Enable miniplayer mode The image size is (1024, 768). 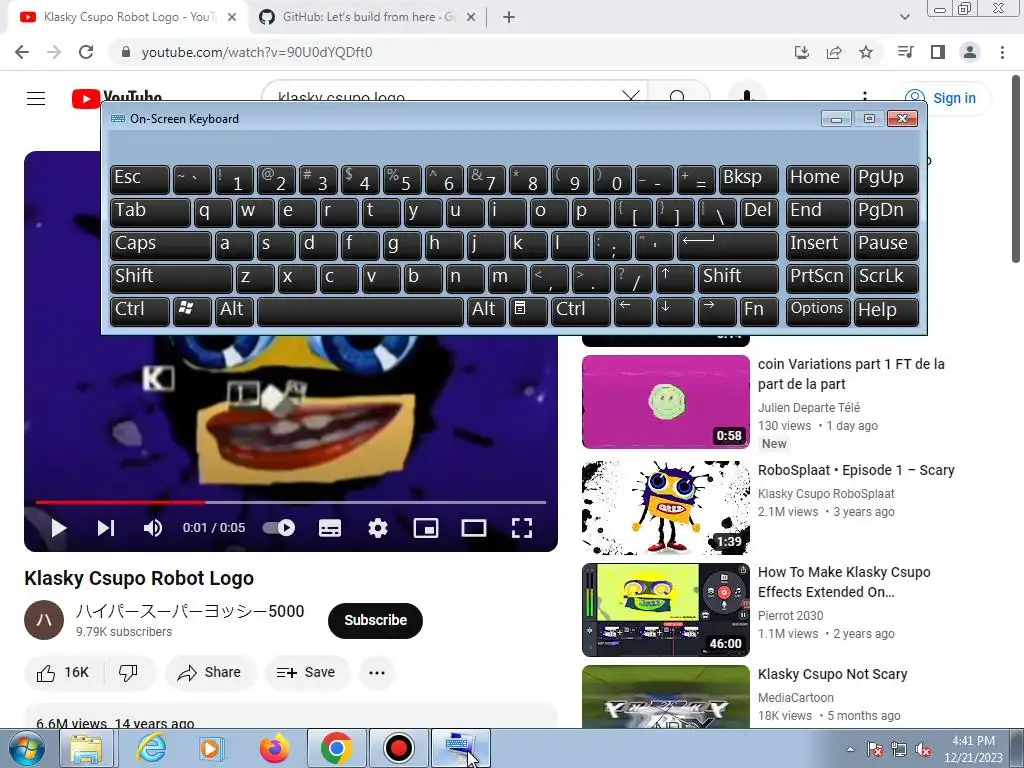point(426,528)
